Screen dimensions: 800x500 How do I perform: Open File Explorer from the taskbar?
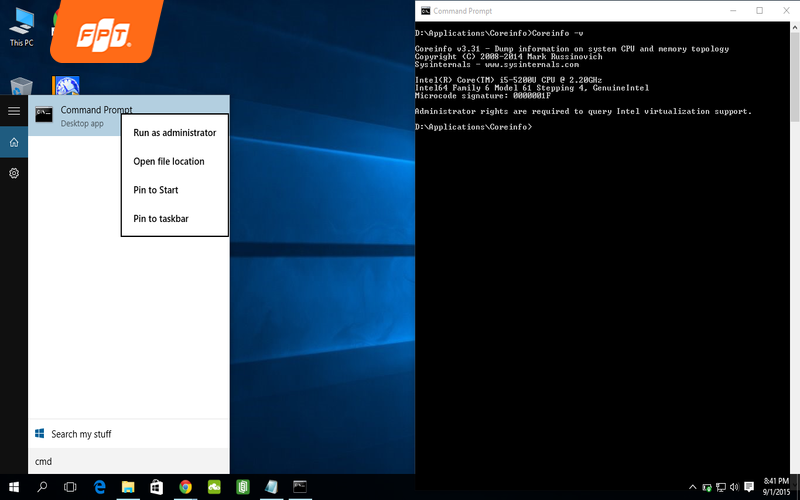point(128,487)
